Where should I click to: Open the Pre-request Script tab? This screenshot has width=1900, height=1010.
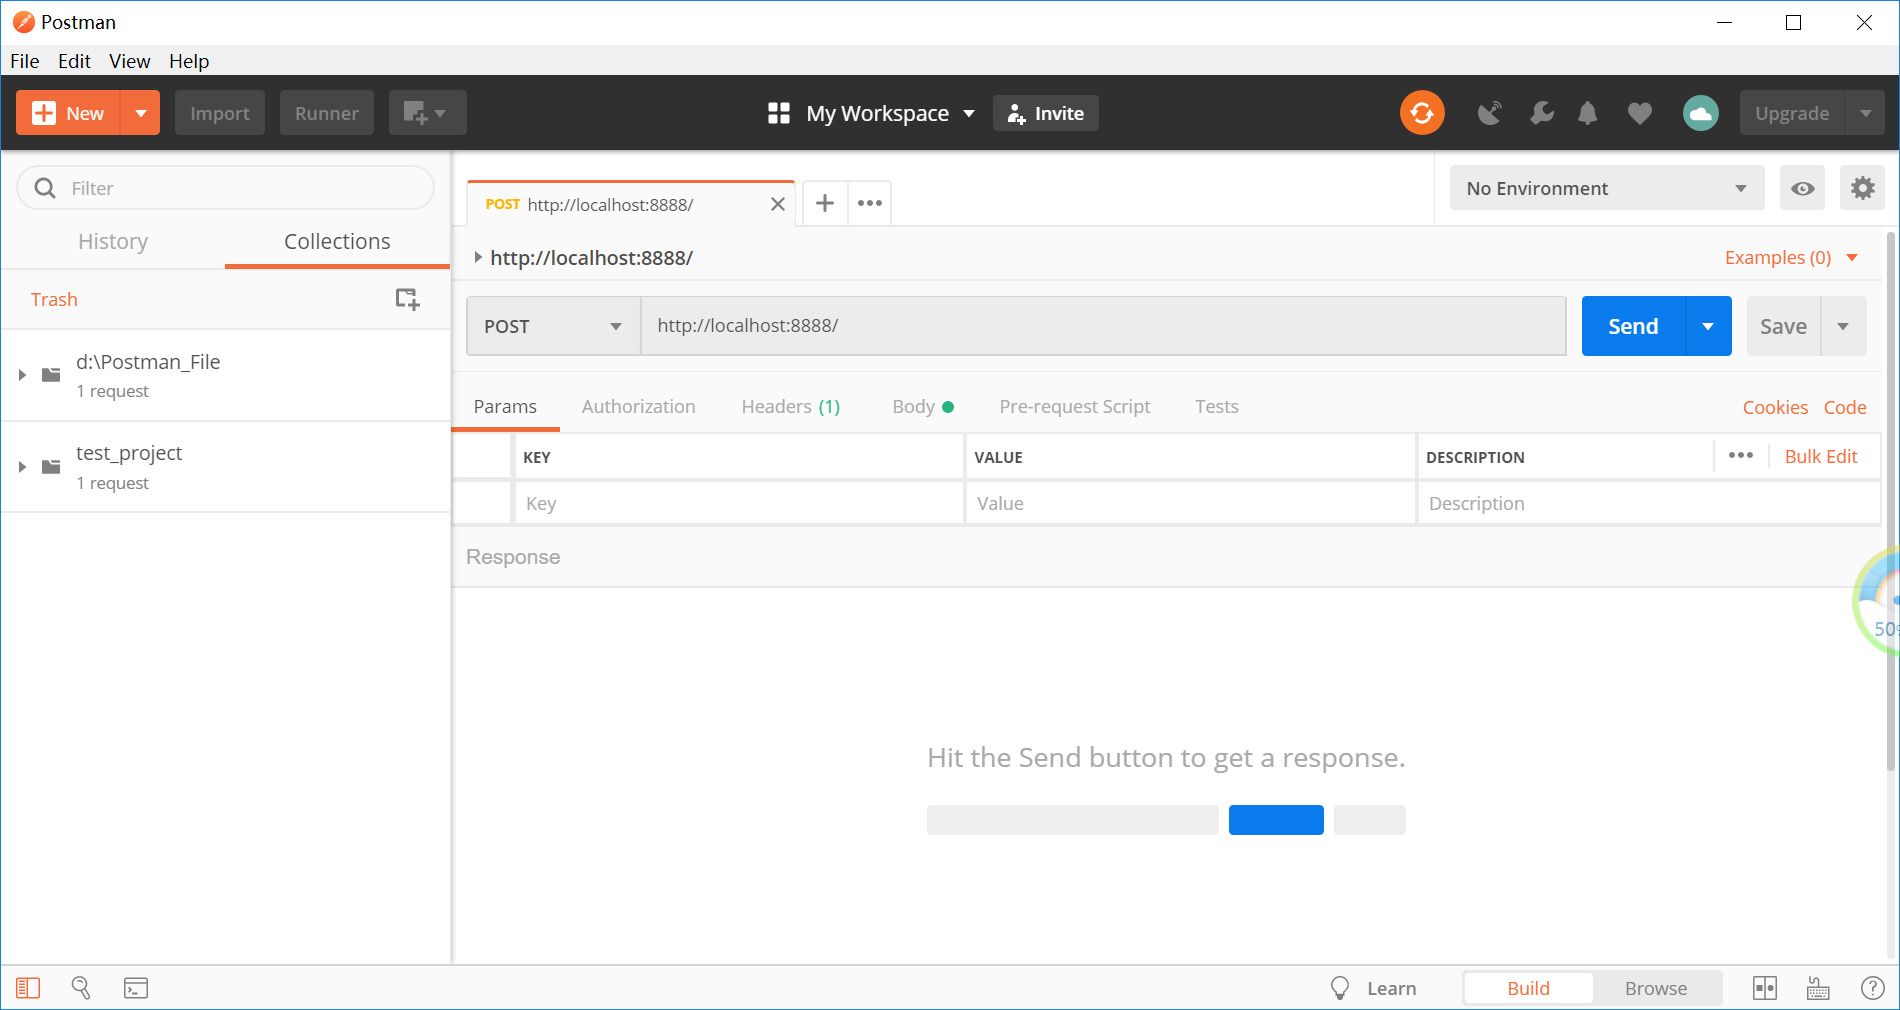[1075, 406]
